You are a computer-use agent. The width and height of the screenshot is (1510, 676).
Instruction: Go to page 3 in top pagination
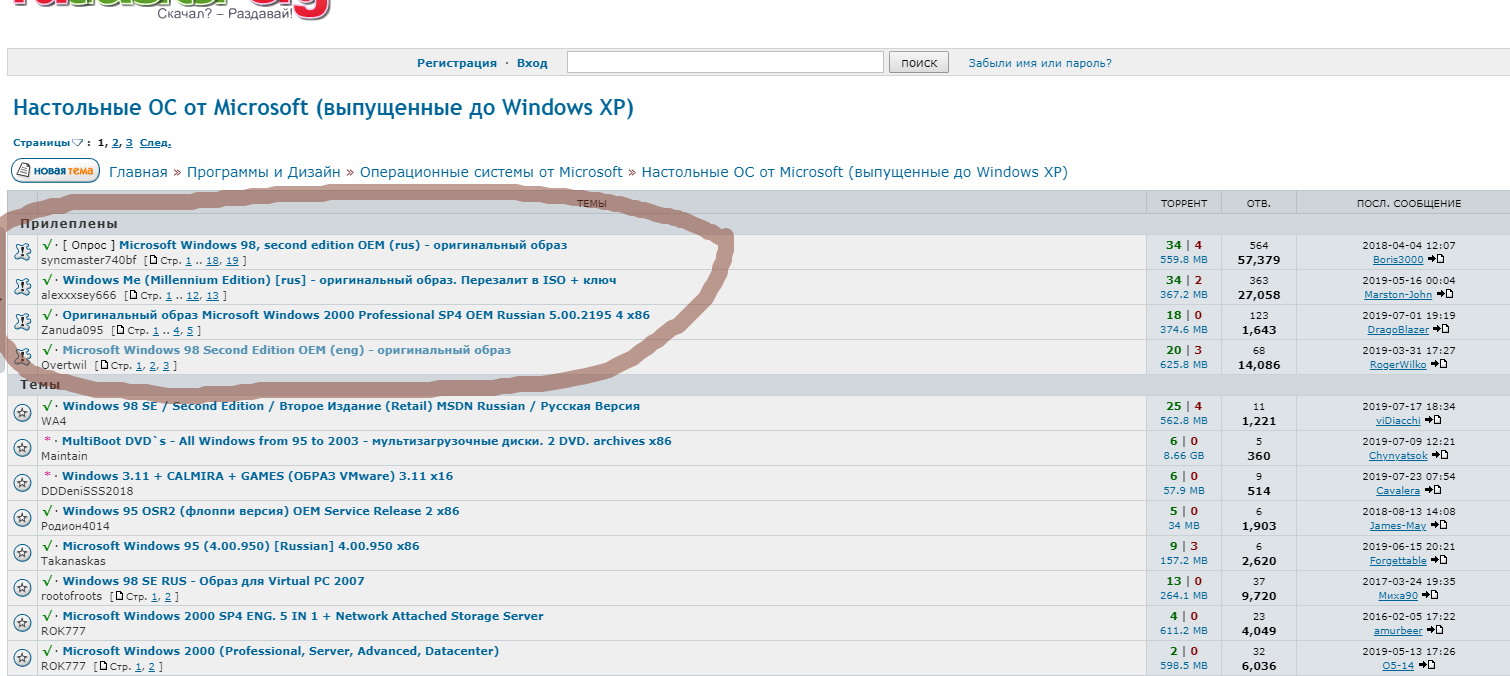(x=128, y=143)
